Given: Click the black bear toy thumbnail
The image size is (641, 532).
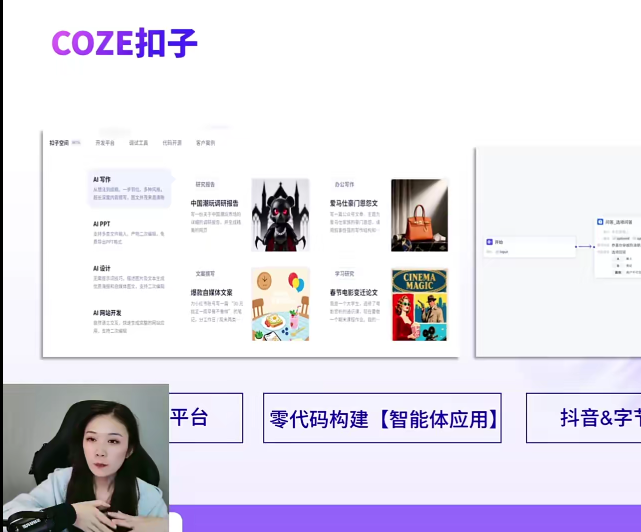Looking at the screenshot, I should [x=280, y=215].
